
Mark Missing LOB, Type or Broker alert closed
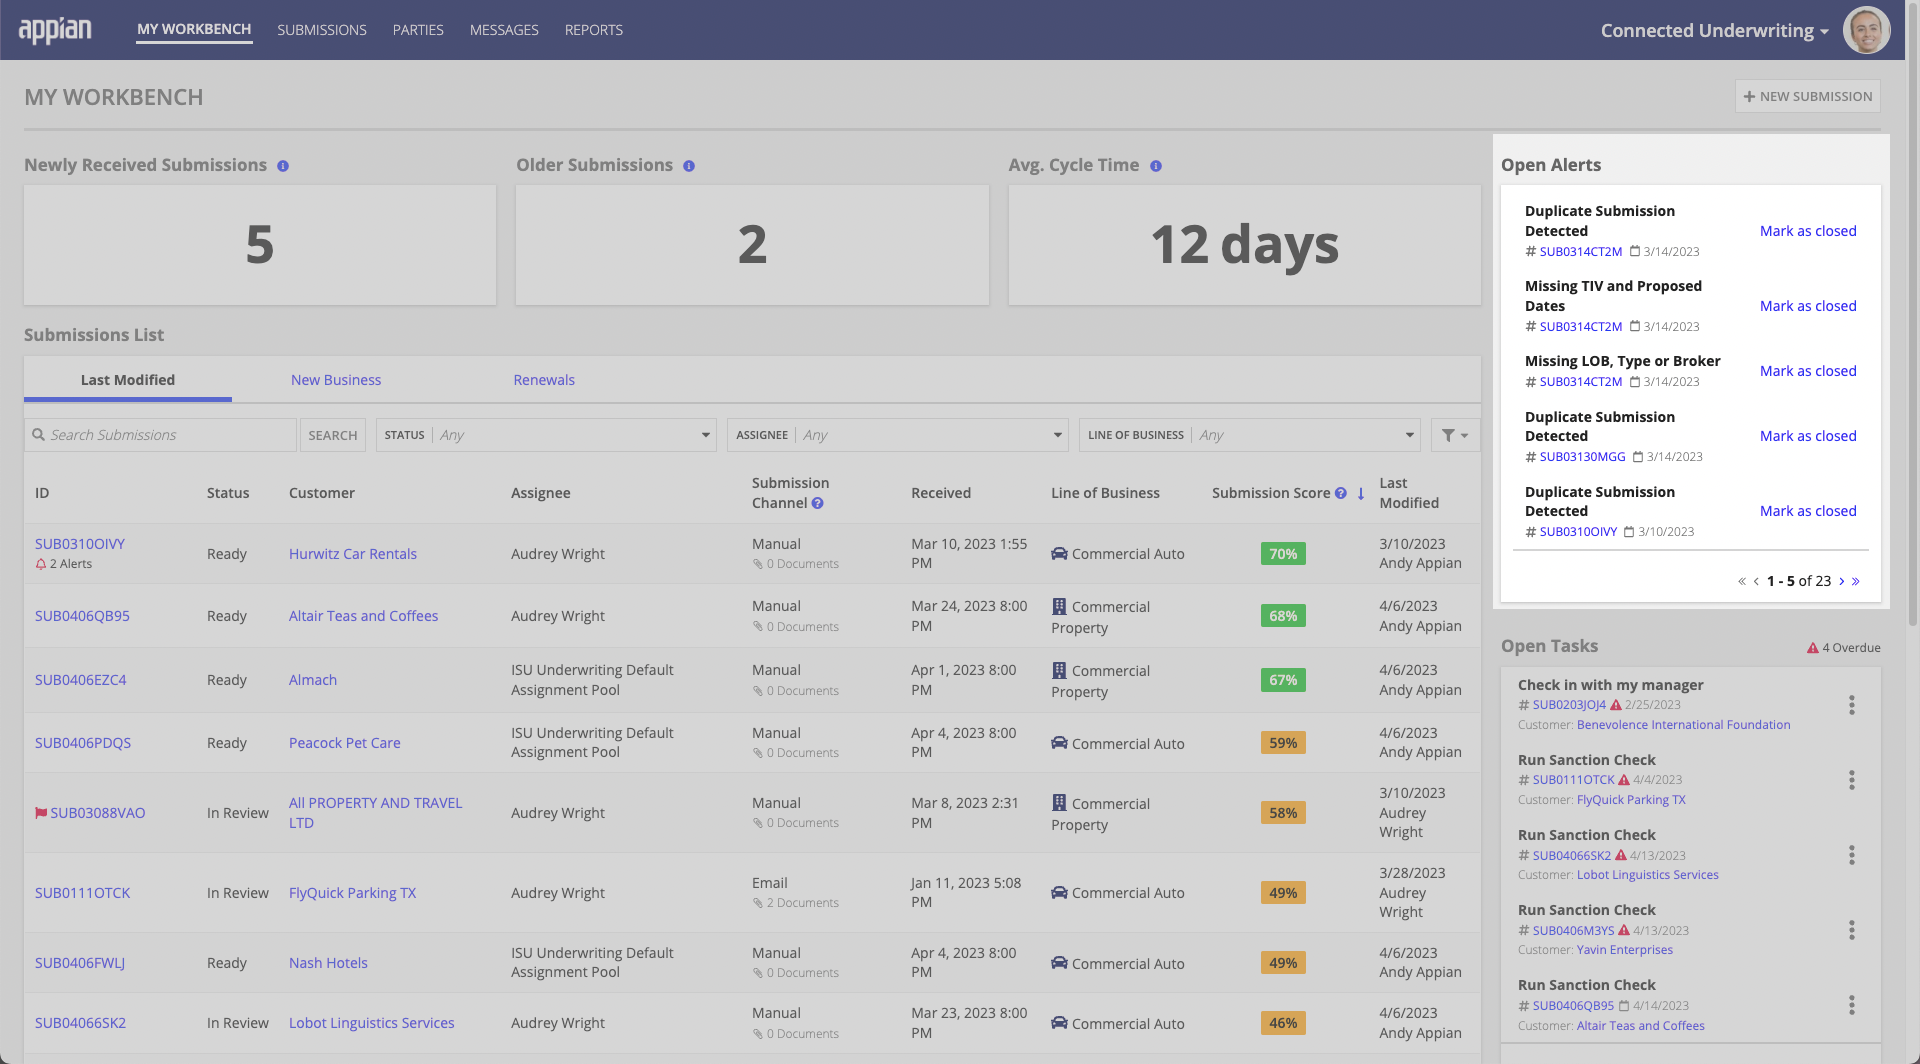1808,371
